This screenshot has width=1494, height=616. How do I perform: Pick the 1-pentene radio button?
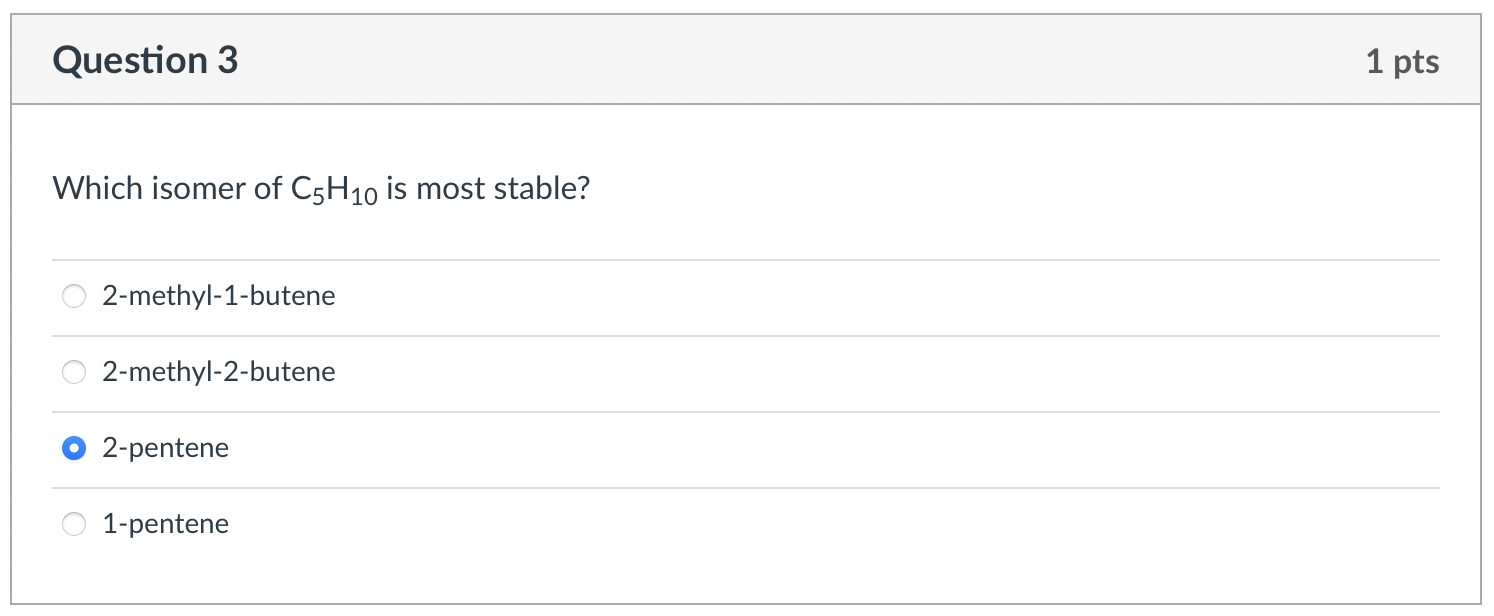point(74,525)
